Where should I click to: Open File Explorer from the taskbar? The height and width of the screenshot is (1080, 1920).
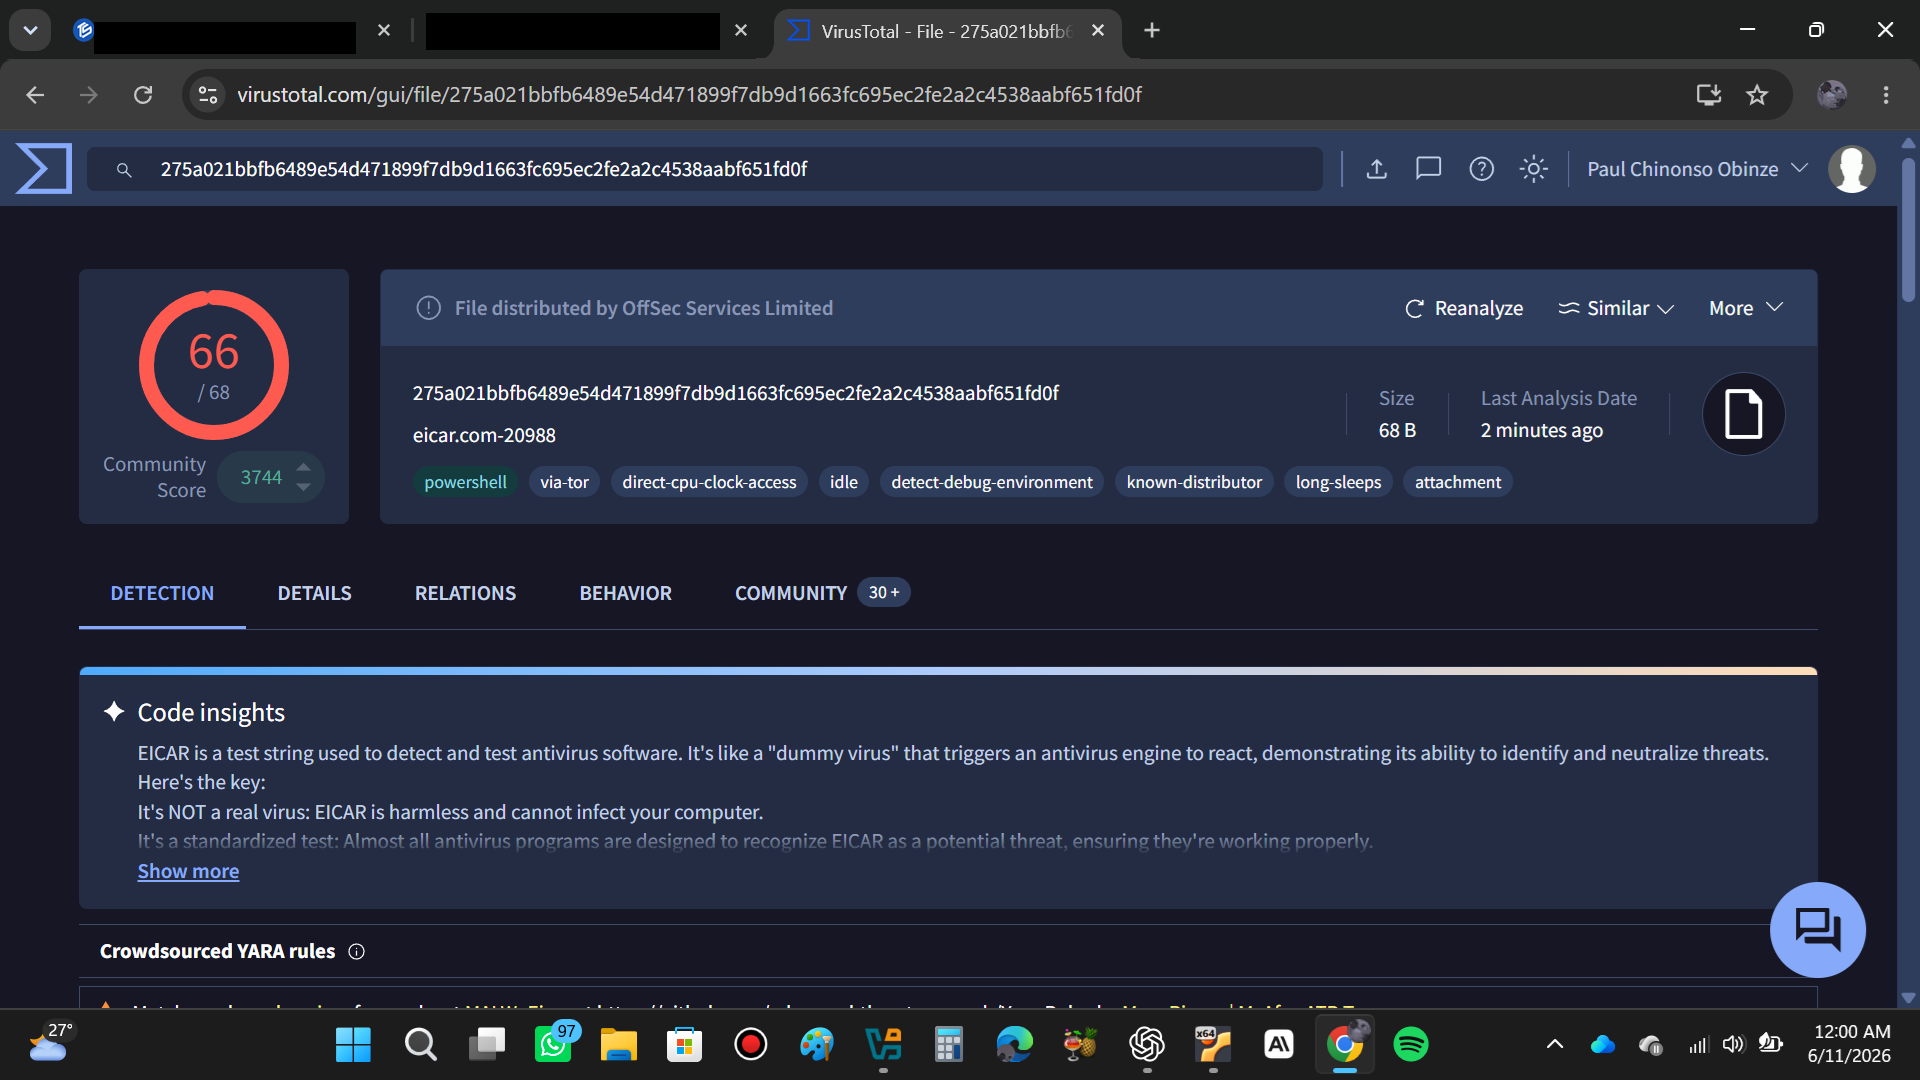click(x=618, y=1044)
